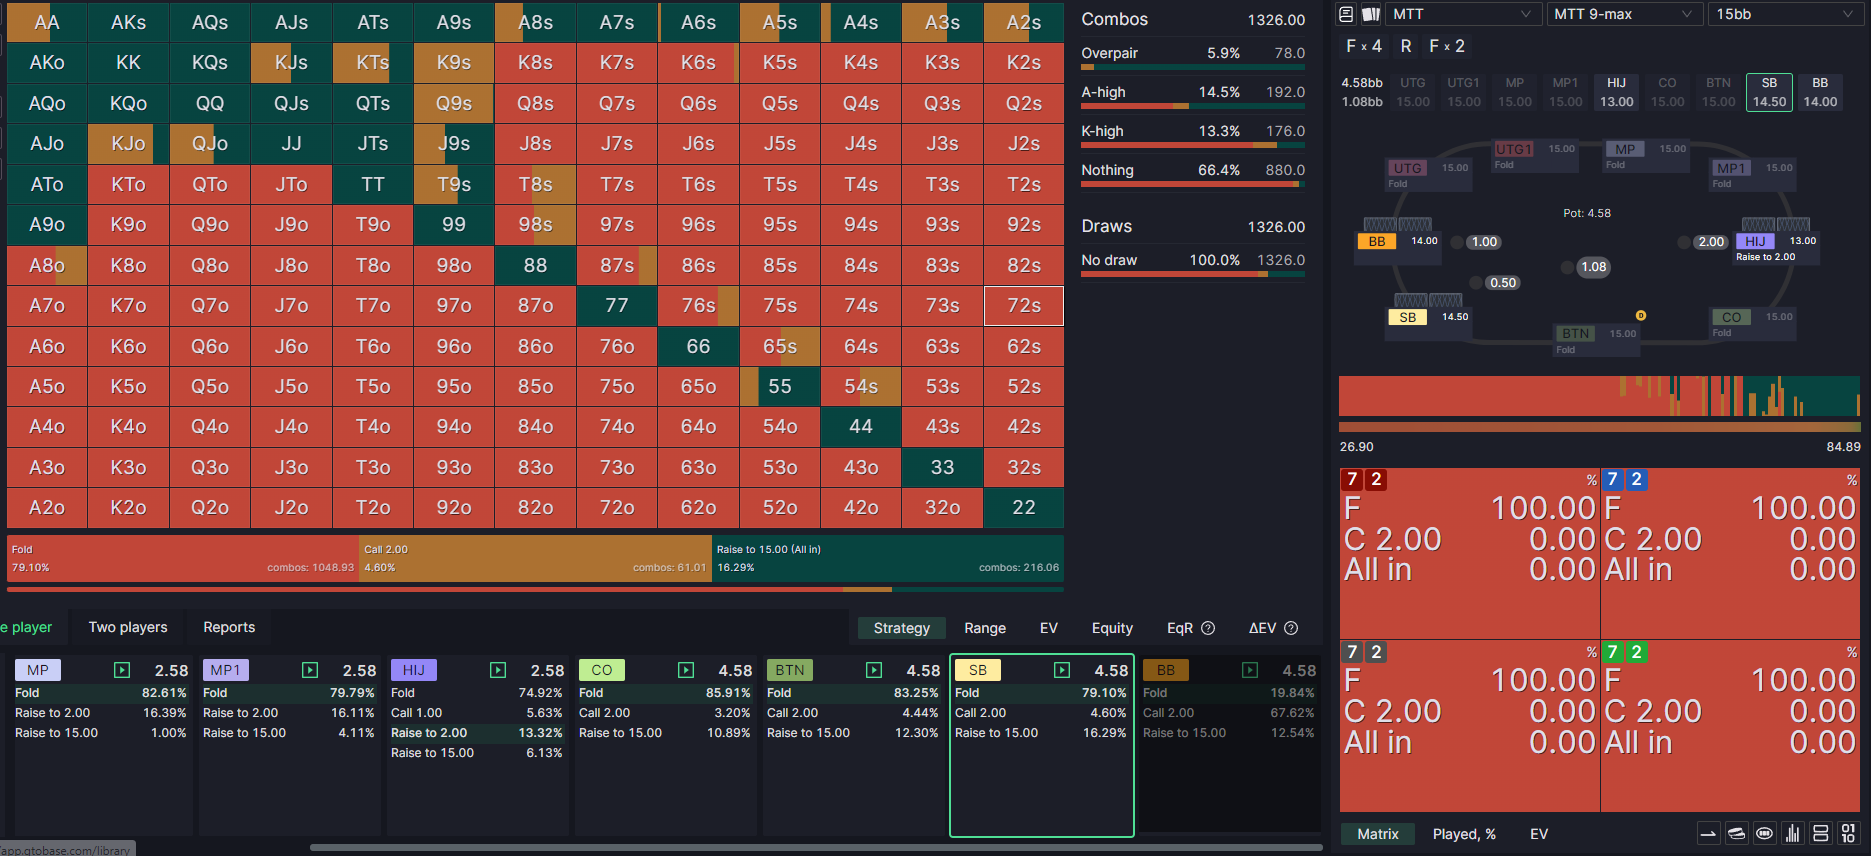Click the help icon next to EqR
This screenshot has height=856, width=1871.
click(x=1208, y=628)
